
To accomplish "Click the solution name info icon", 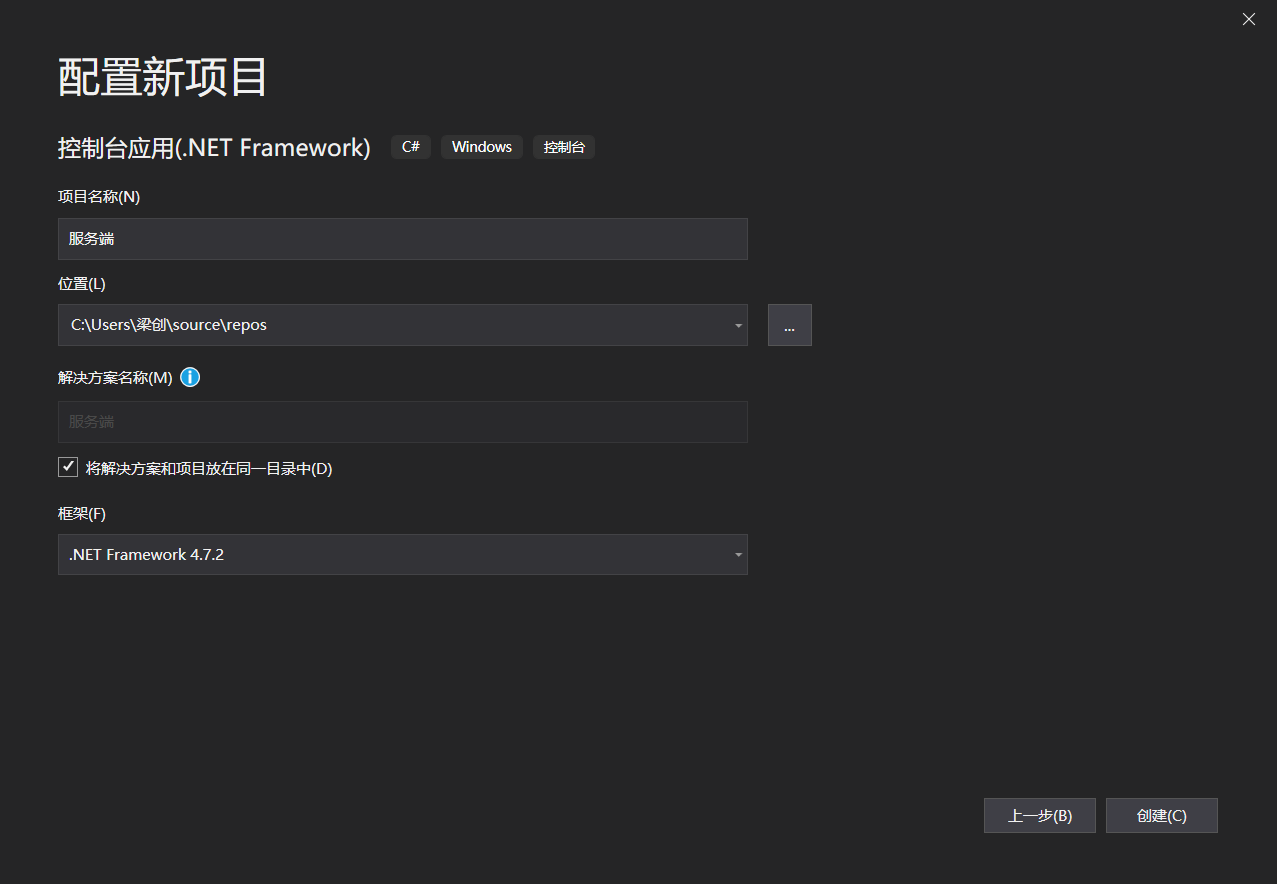I will (190, 377).
